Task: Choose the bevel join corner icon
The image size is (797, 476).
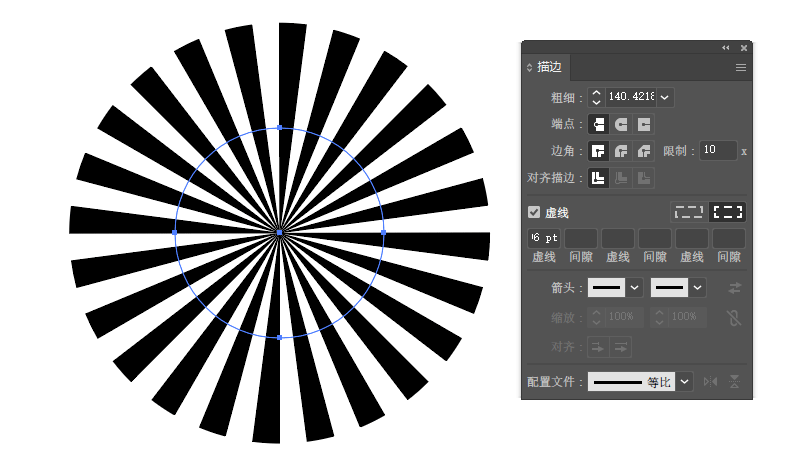Action: [644, 151]
